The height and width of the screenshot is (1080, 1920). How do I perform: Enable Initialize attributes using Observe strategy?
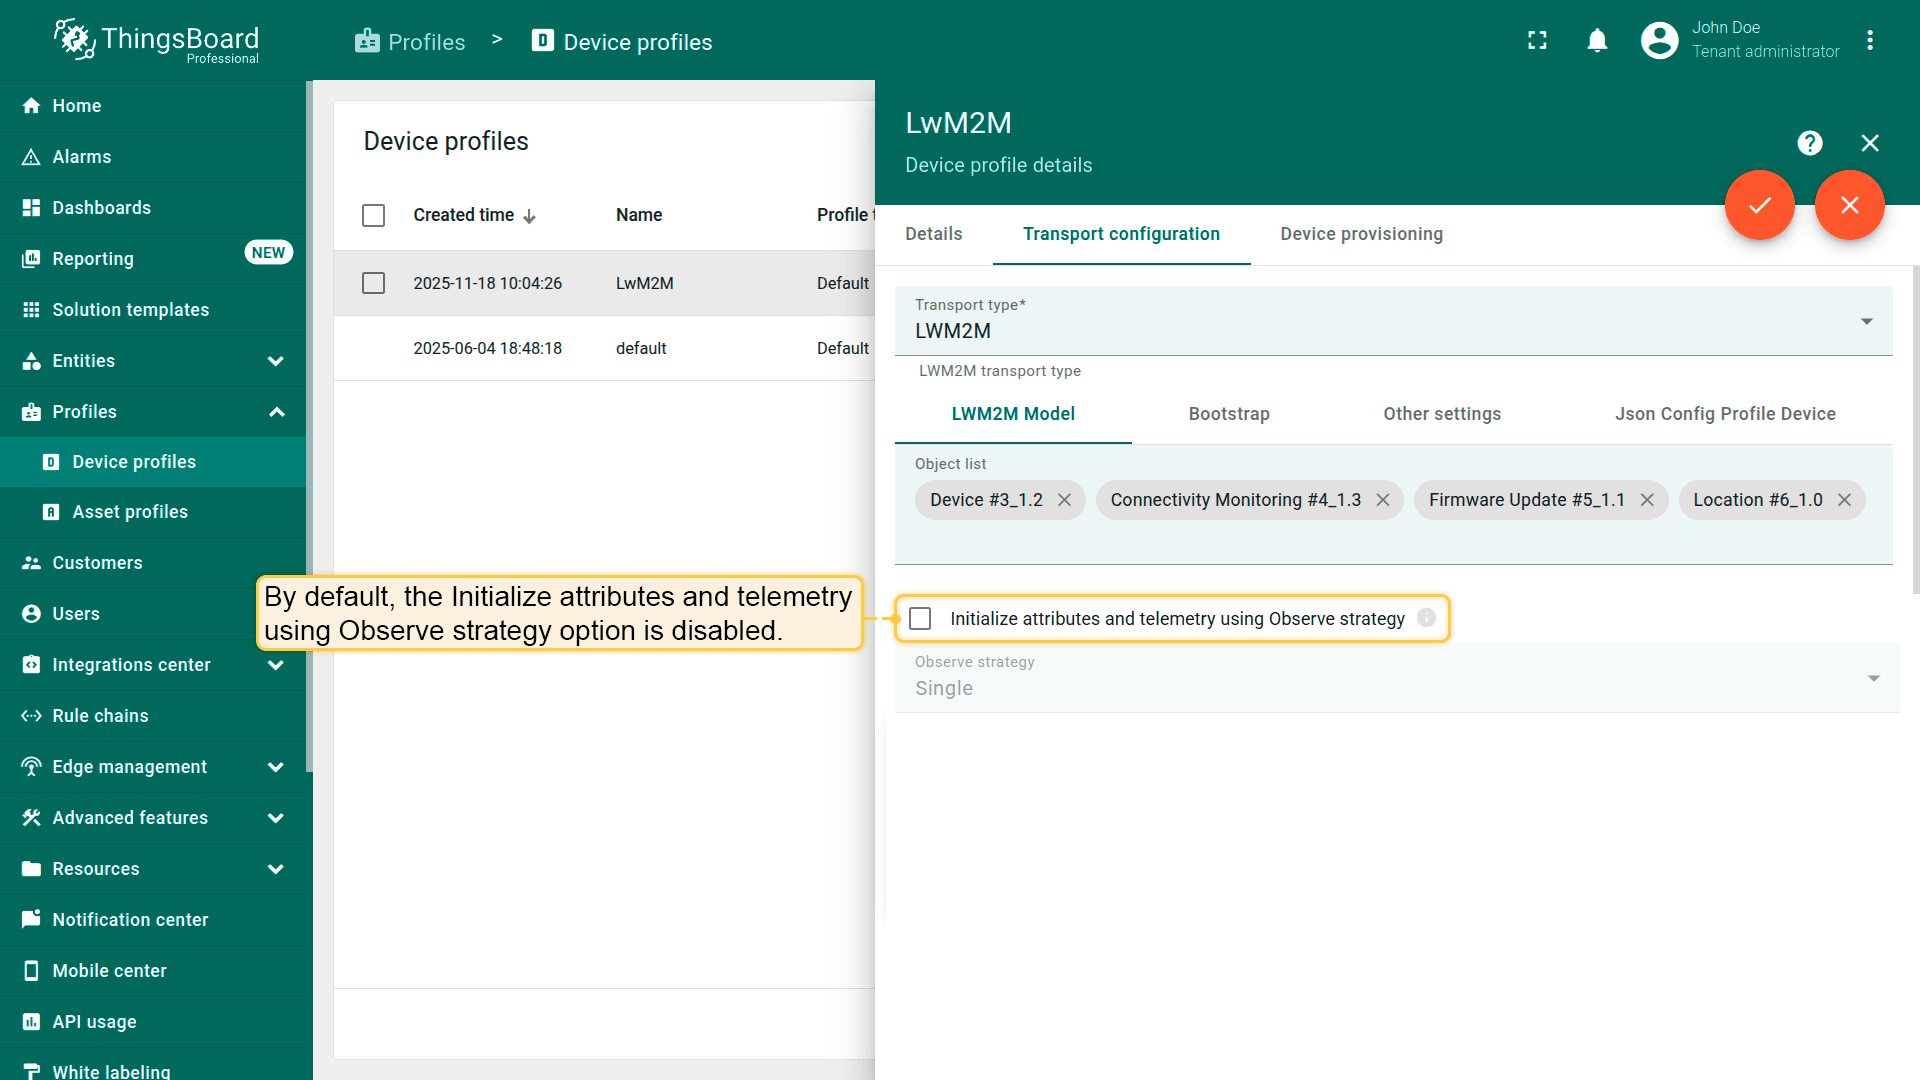[920, 619]
